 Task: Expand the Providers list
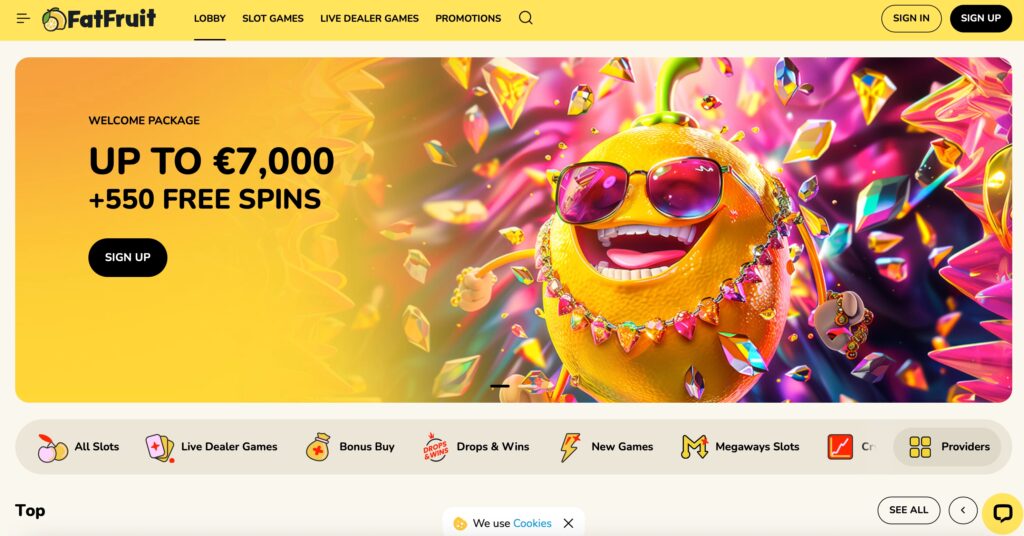point(949,447)
